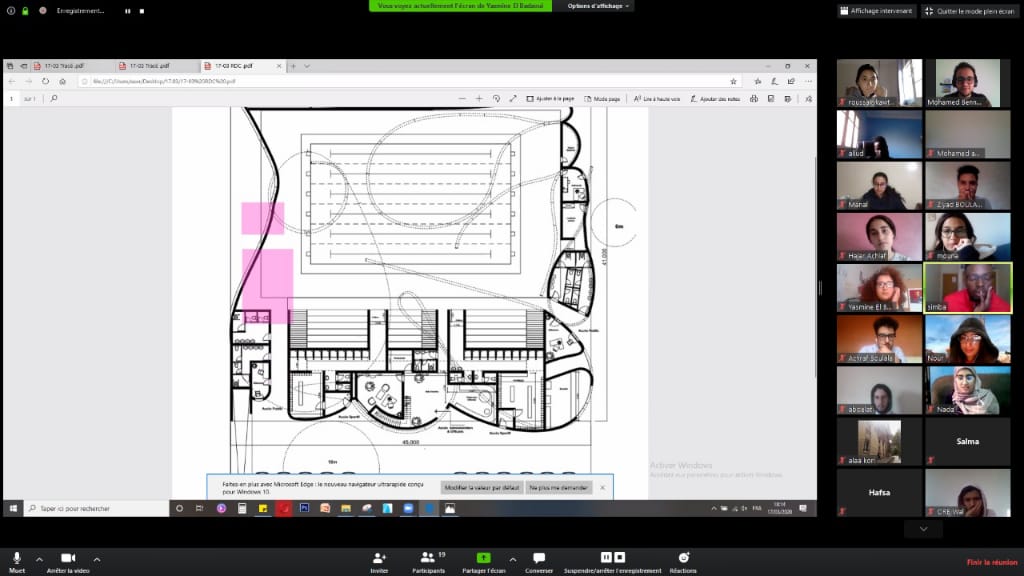Click Ajuster à la page in PDF toolbar
Viewport: 1024px width, 576px height.
[x=549, y=99]
